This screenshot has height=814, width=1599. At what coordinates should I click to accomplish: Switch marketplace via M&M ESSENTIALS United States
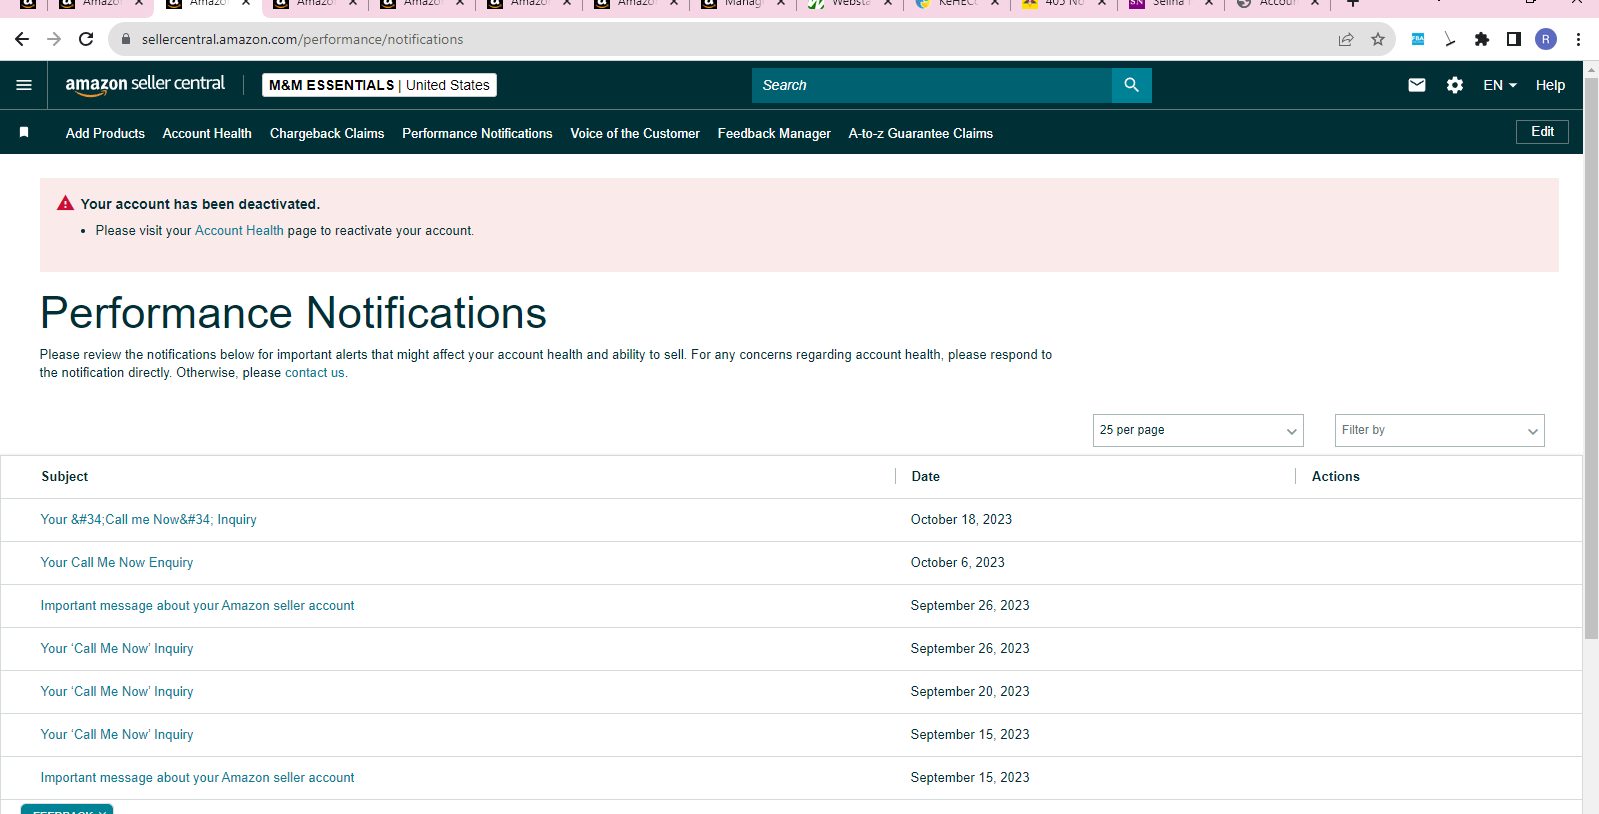tap(379, 85)
